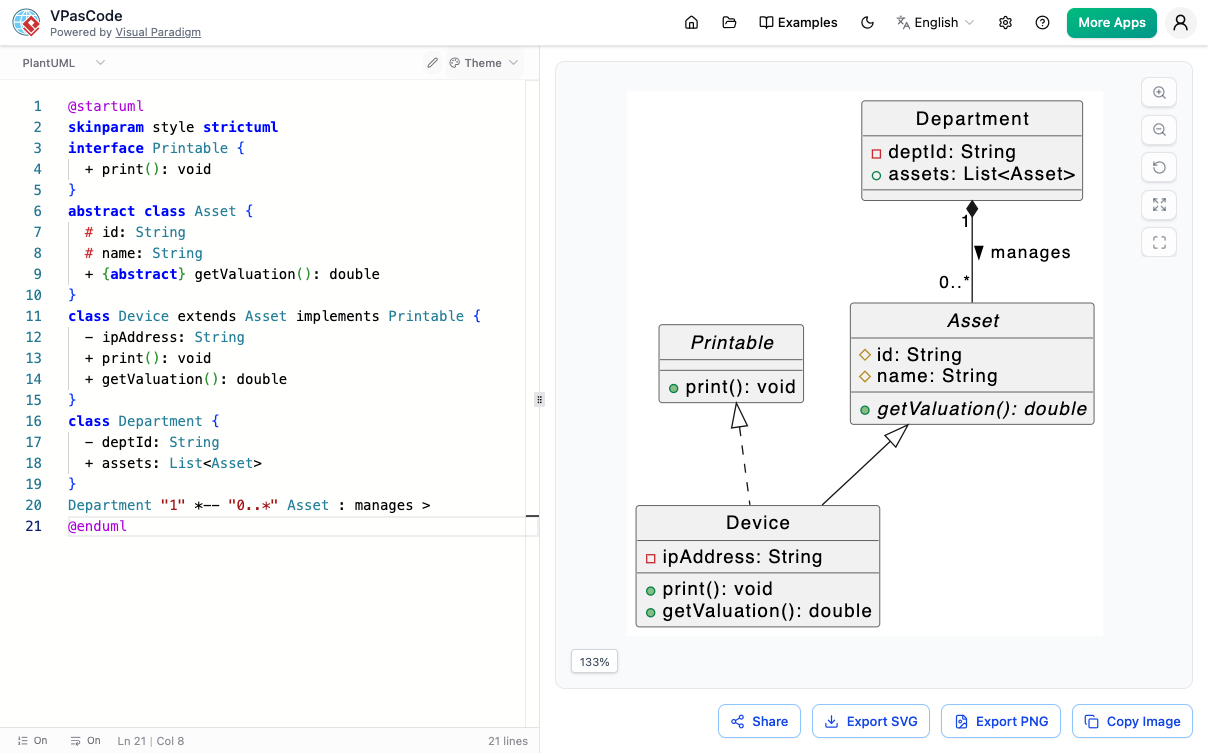Click the abstract class Asset code line
This screenshot has height=753, width=1208.
[161, 211]
